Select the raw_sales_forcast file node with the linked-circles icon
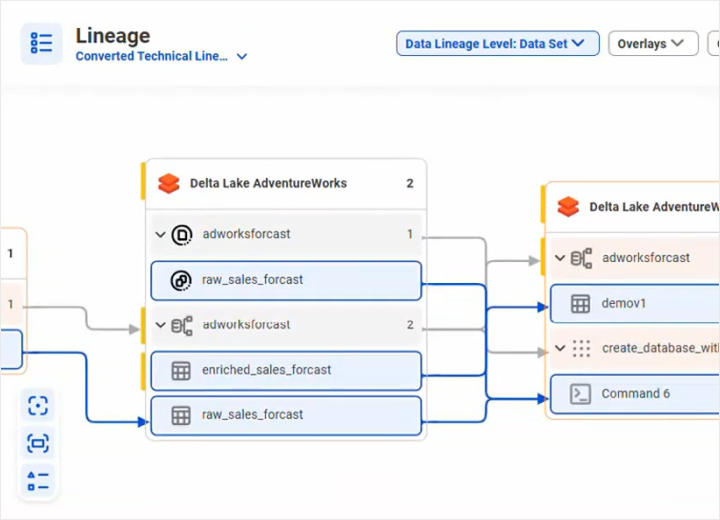This screenshot has width=720, height=520. 286,280
